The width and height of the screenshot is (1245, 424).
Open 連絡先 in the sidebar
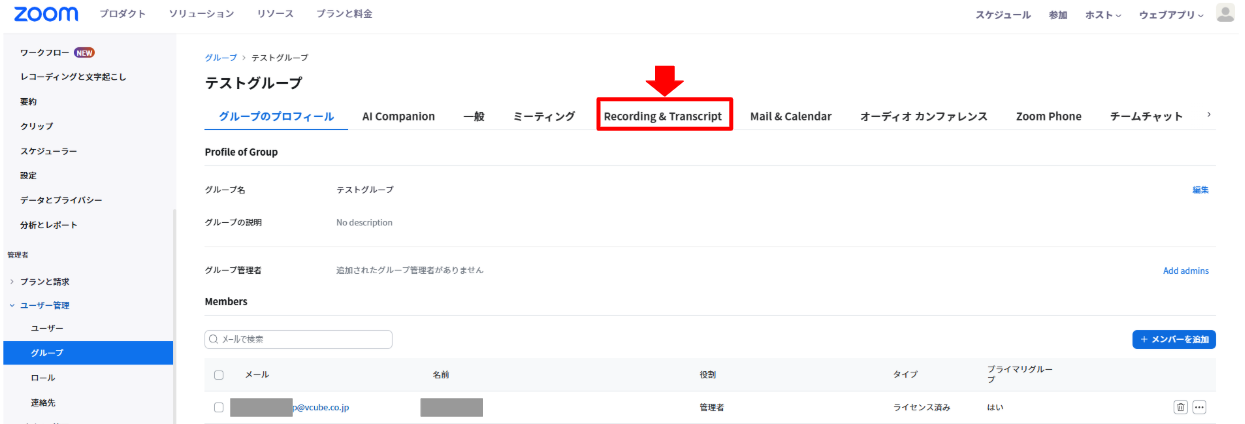point(43,402)
